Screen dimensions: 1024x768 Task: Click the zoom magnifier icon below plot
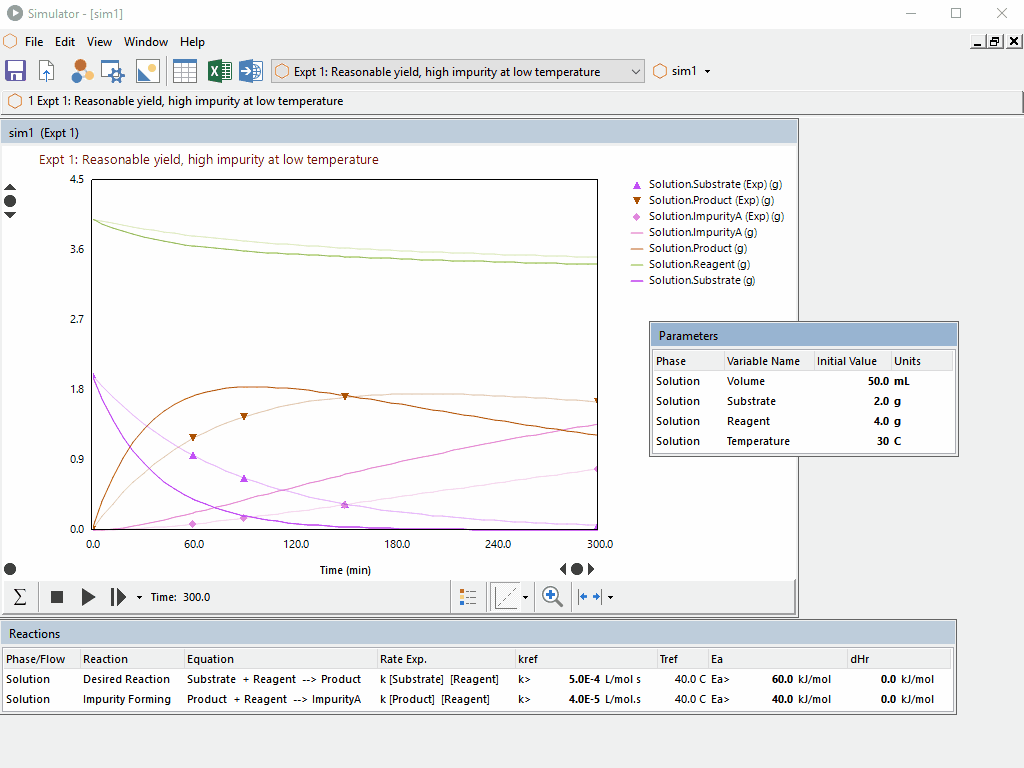click(551, 597)
